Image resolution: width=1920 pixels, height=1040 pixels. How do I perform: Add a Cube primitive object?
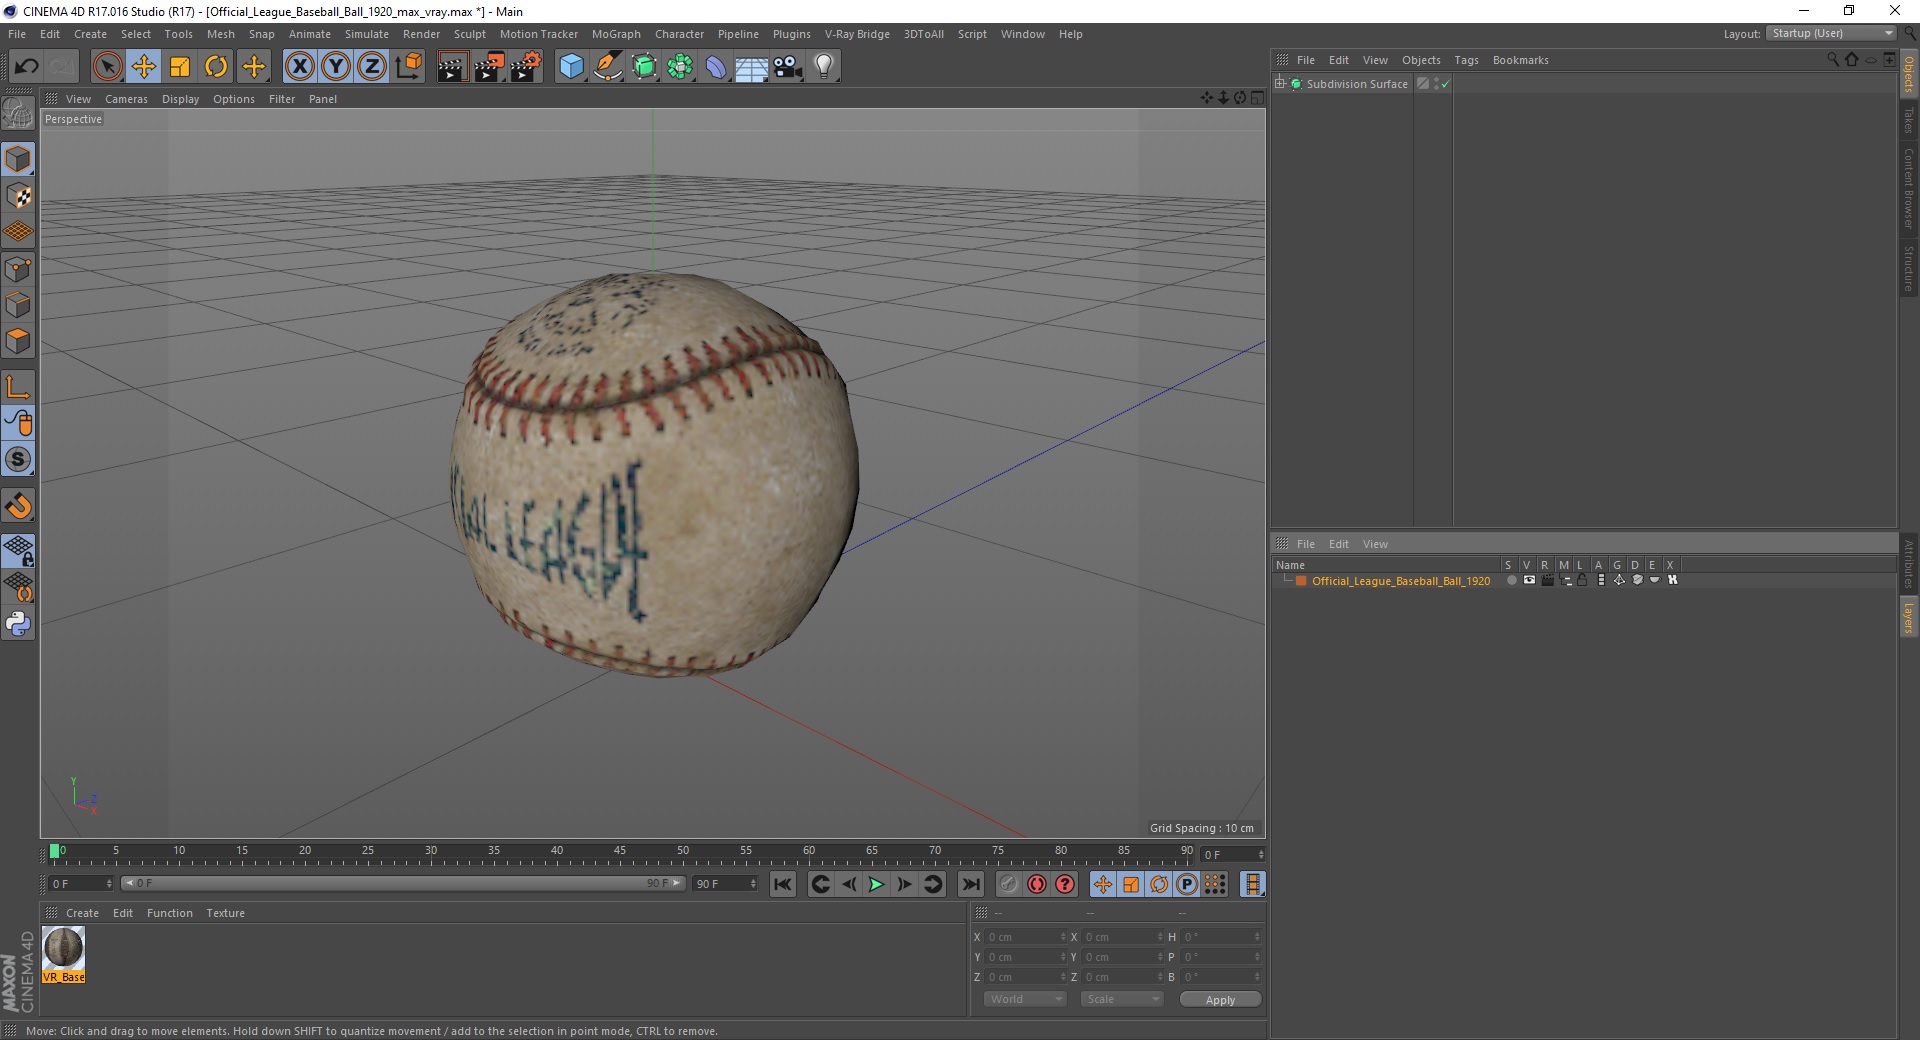[x=571, y=67]
